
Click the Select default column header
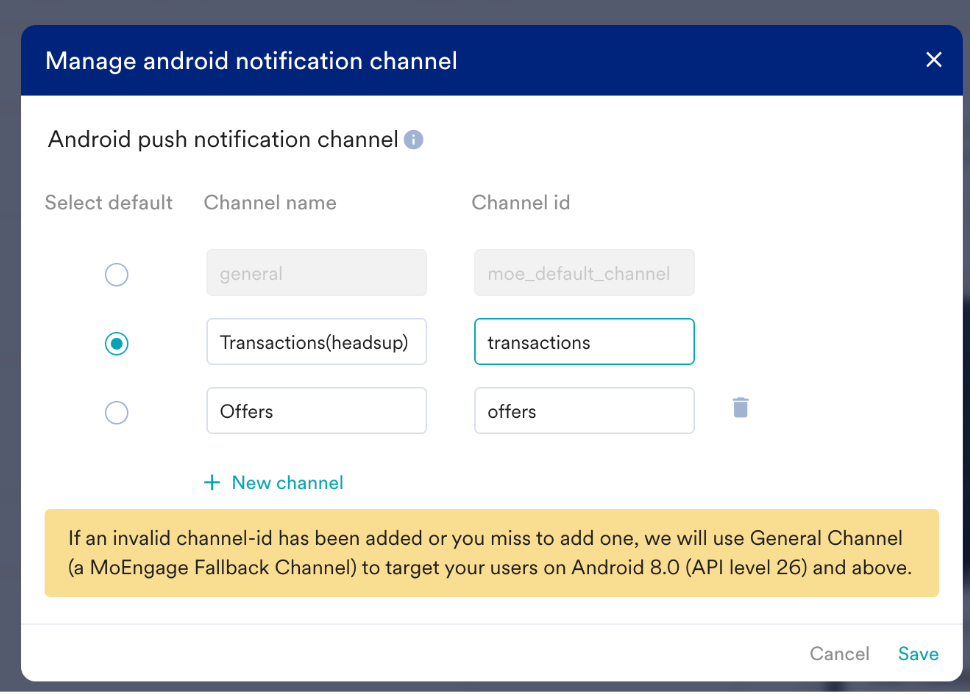click(109, 203)
